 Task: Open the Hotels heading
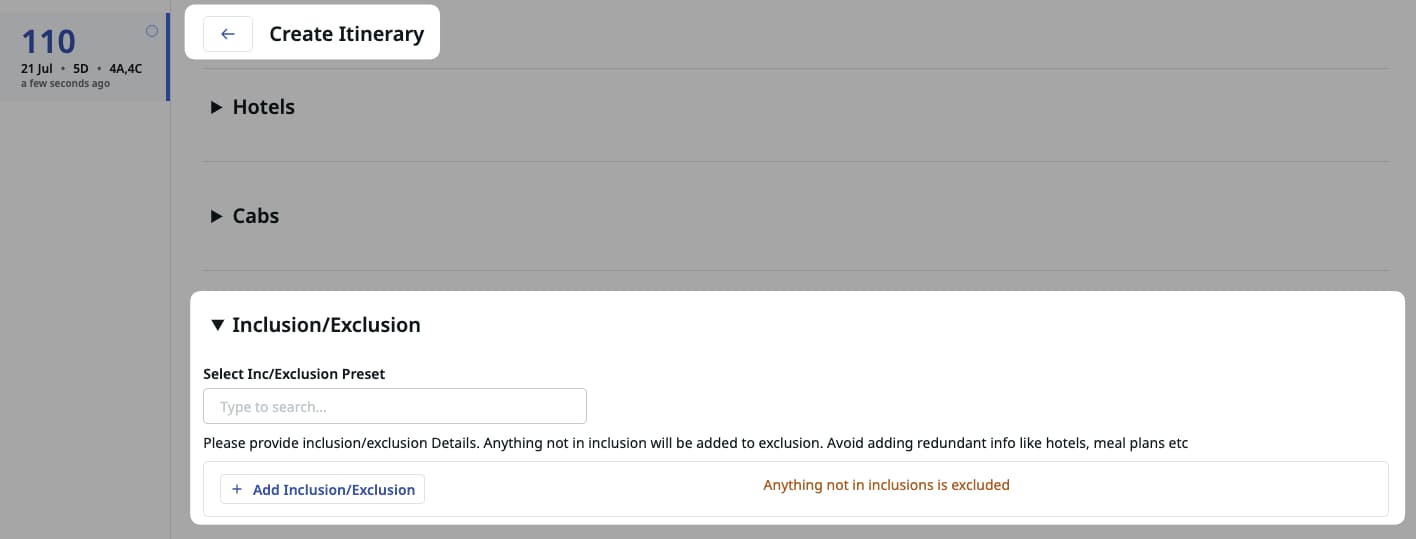[x=263, y=107]
